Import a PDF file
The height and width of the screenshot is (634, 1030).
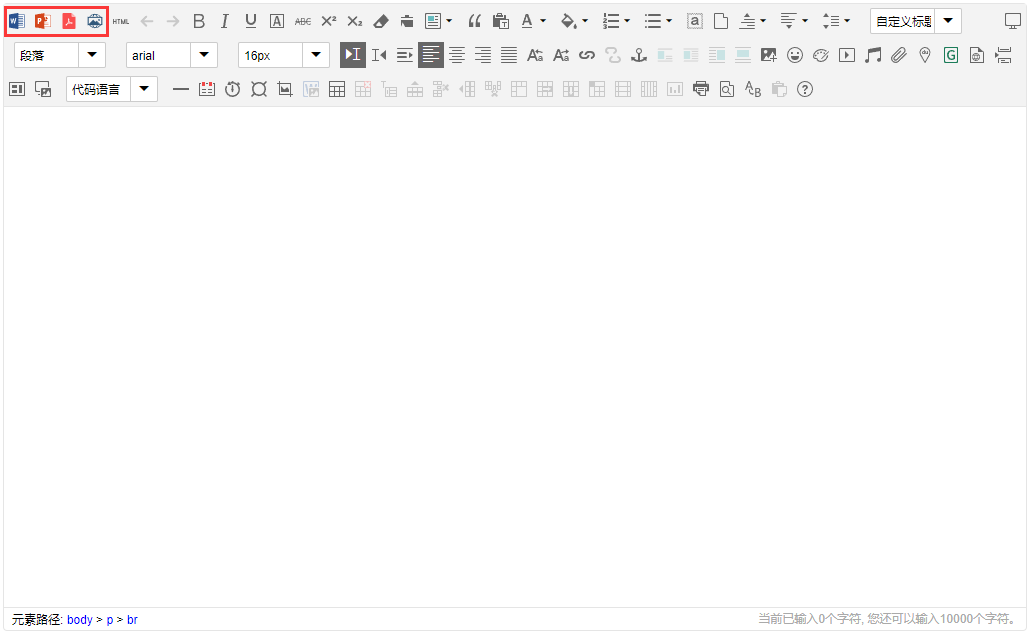[x=68, y=20]
